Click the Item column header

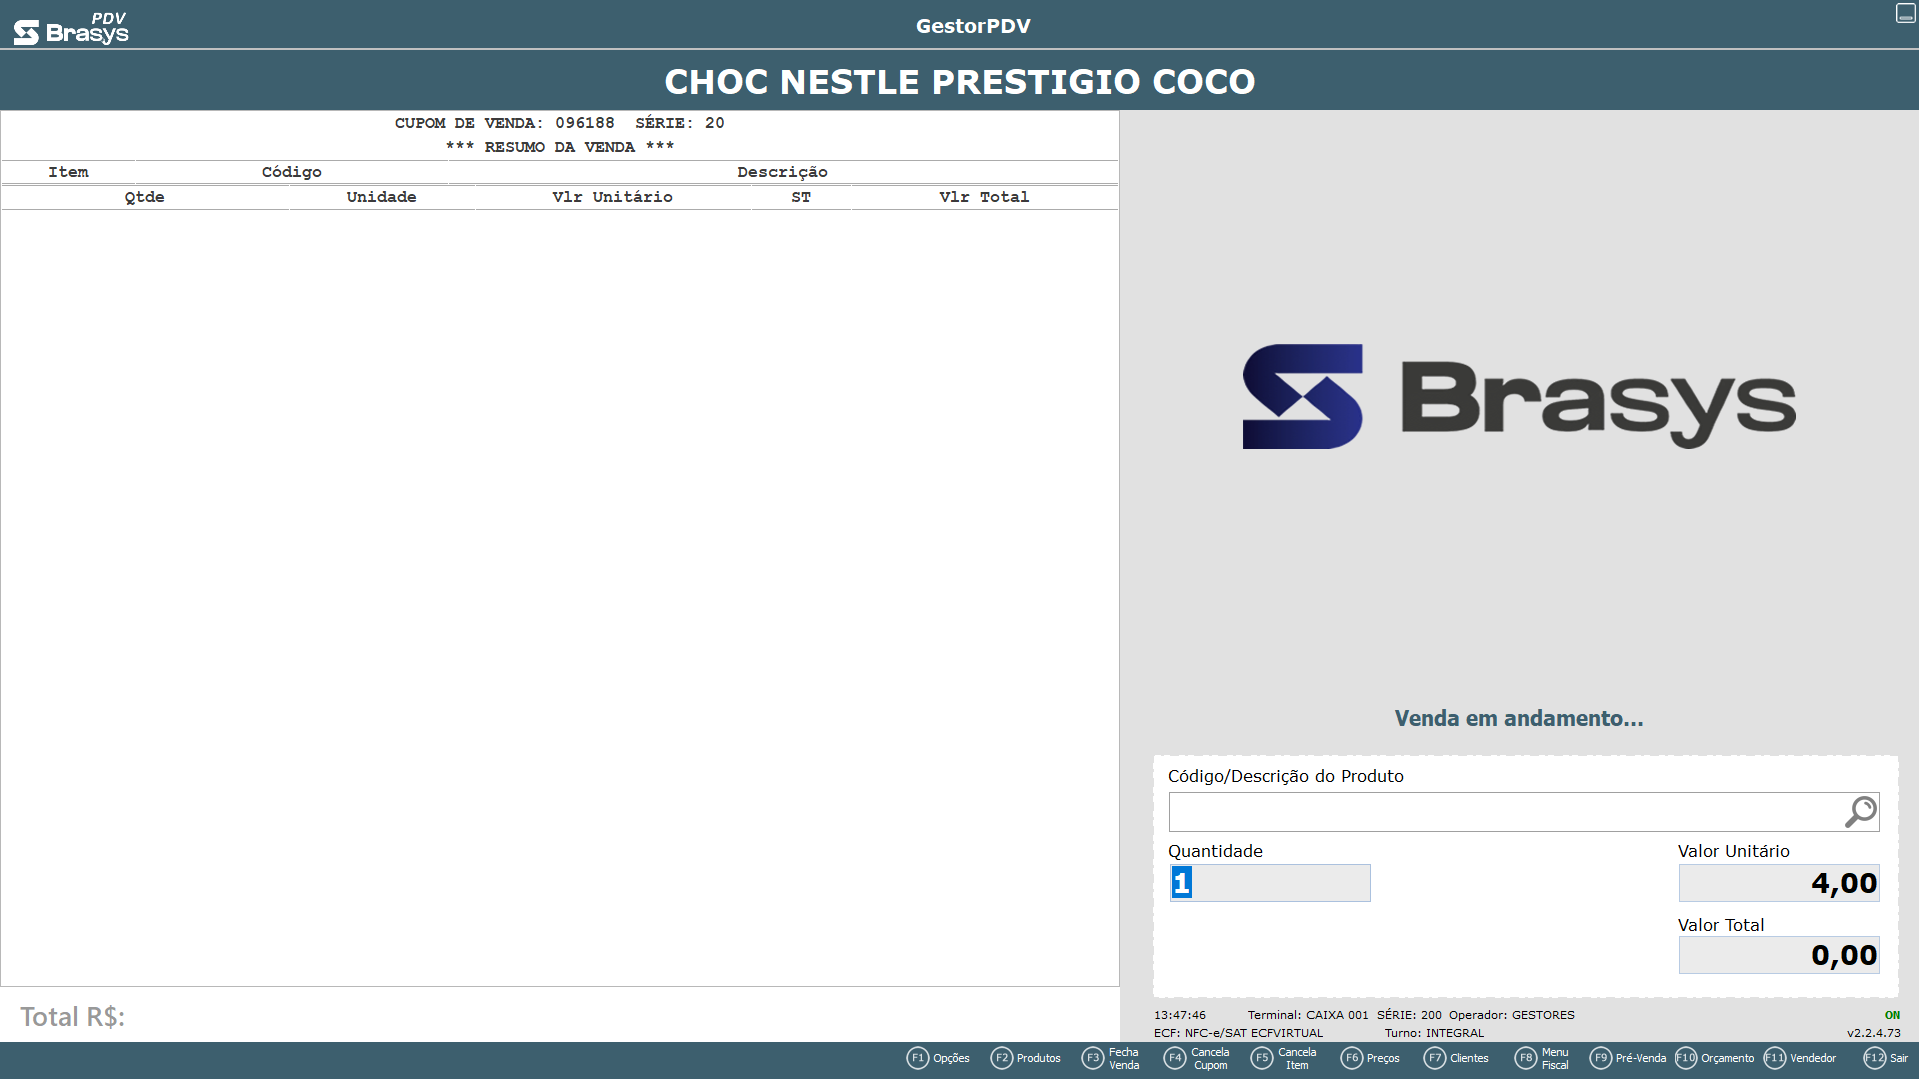pyautogui.click(x=68, y=172)
